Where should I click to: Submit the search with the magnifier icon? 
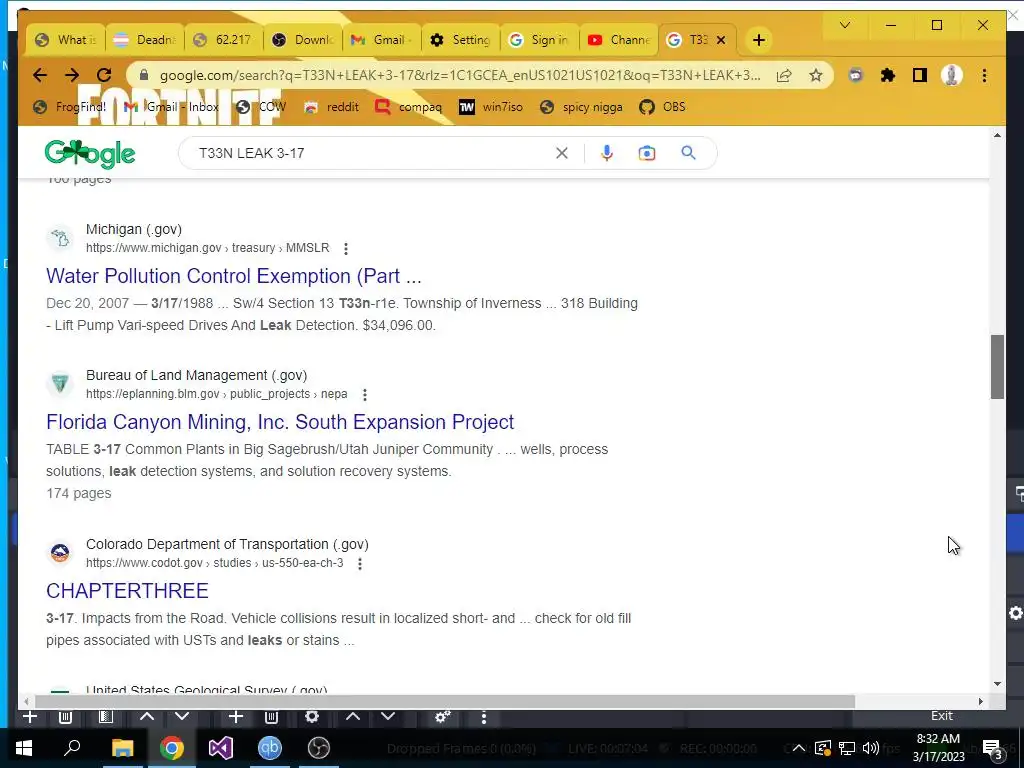(x=688, y=153)
